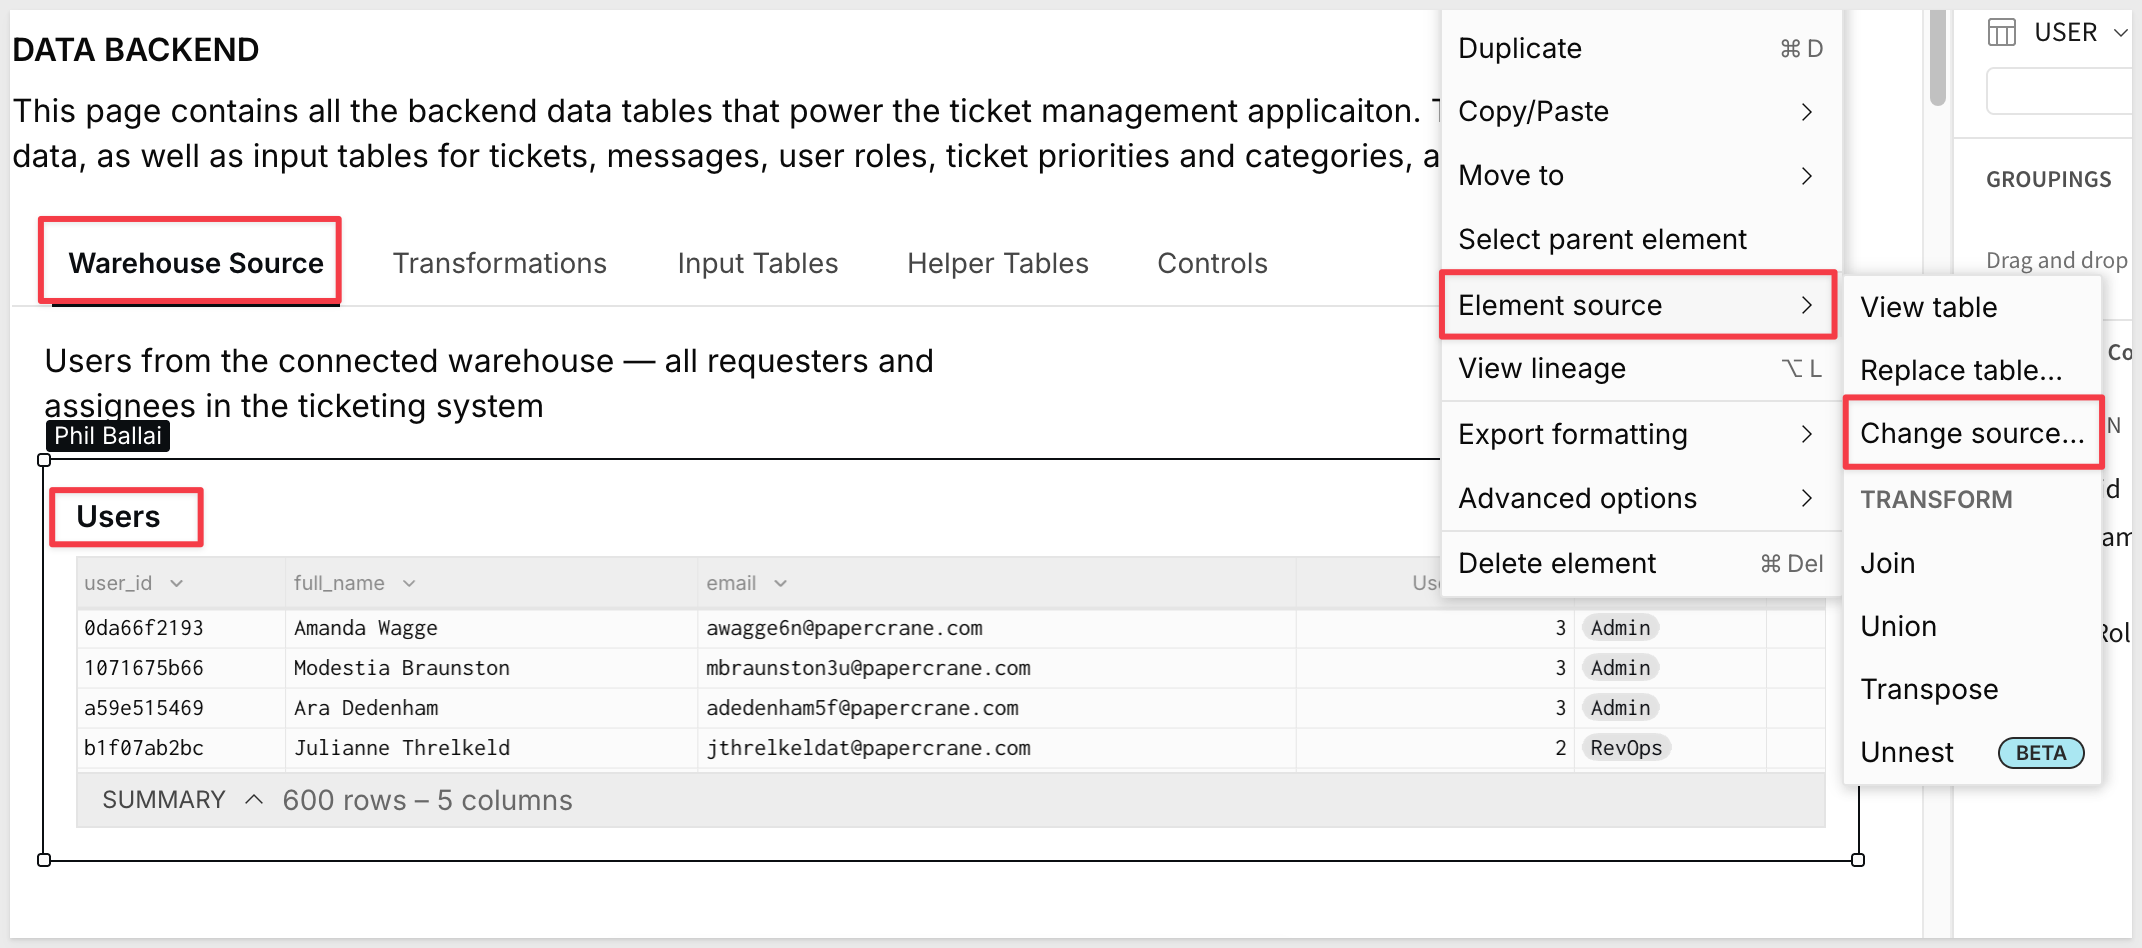This screenshot has height=948, width=2142.
Task: Click the email adedenham5f@papercrane.com
Action: click(x=862, y=708)
